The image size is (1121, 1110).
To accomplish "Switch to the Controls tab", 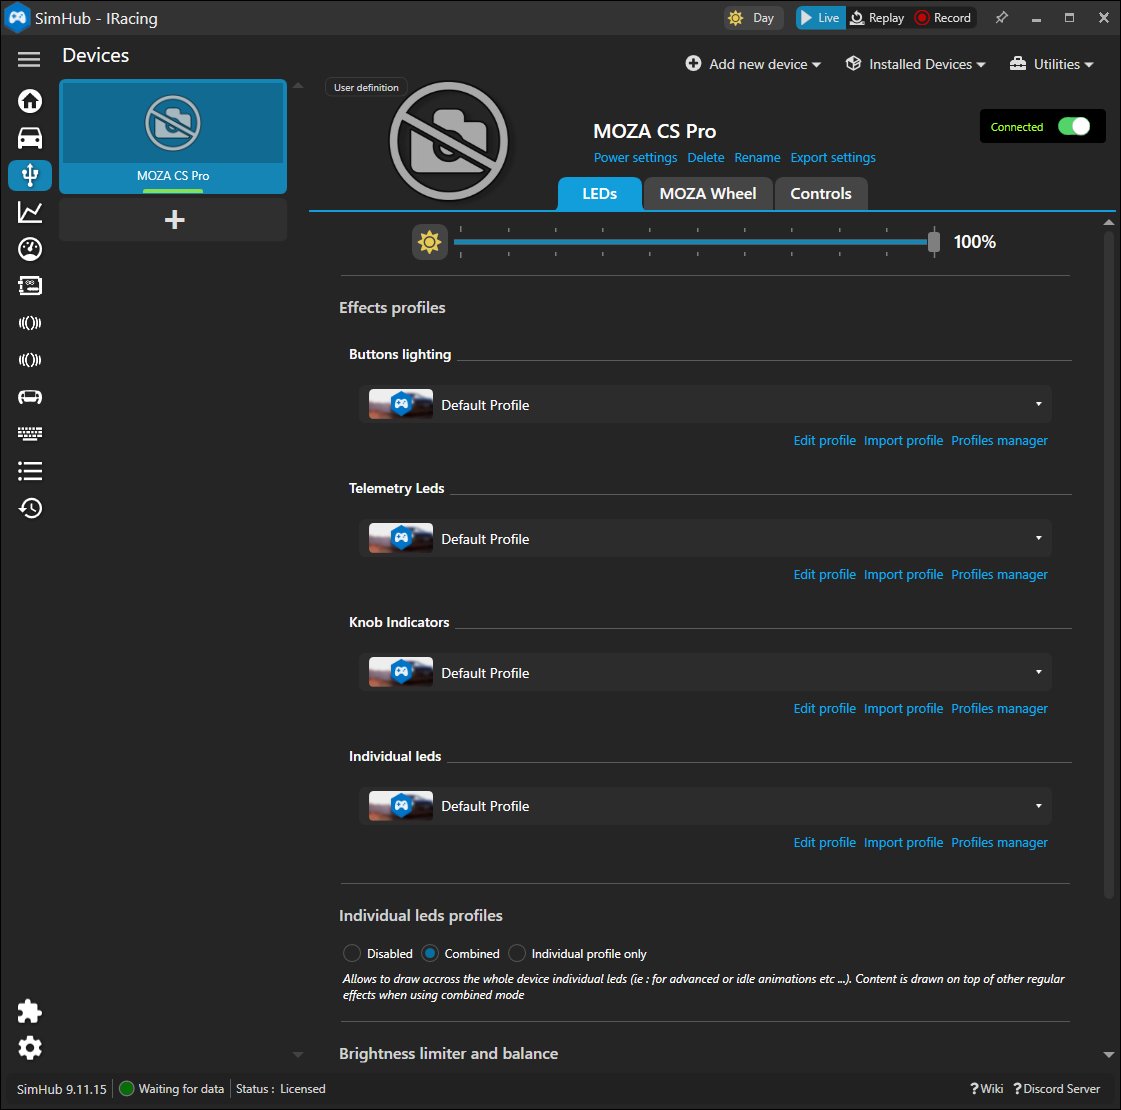I will click(x=821, y=194).
